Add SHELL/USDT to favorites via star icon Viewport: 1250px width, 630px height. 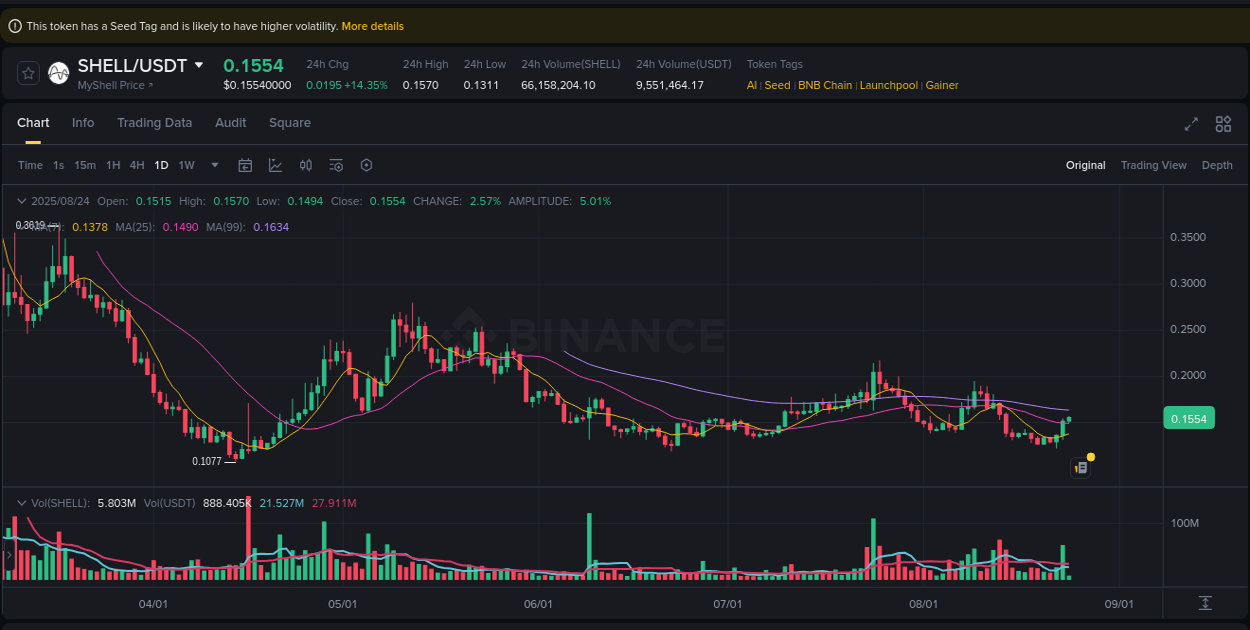coord(26,73)
